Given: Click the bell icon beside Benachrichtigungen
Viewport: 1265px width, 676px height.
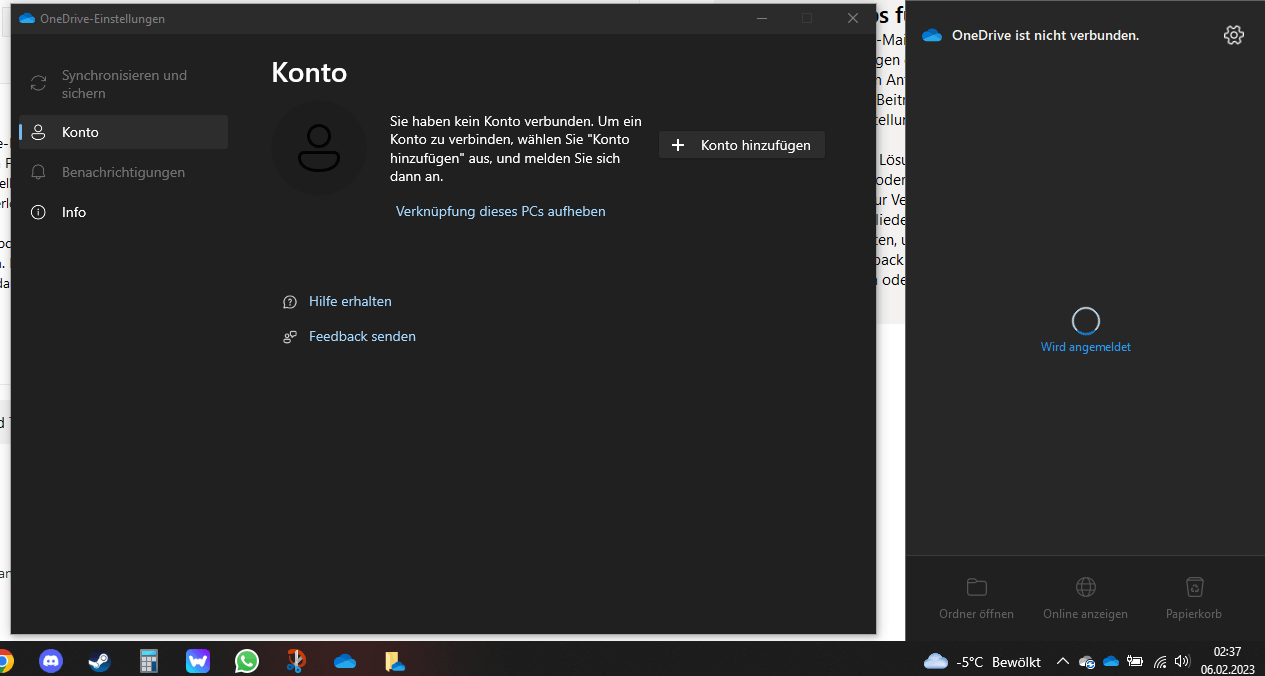Looking at the screenshot, I should click(x=38, y=172).
